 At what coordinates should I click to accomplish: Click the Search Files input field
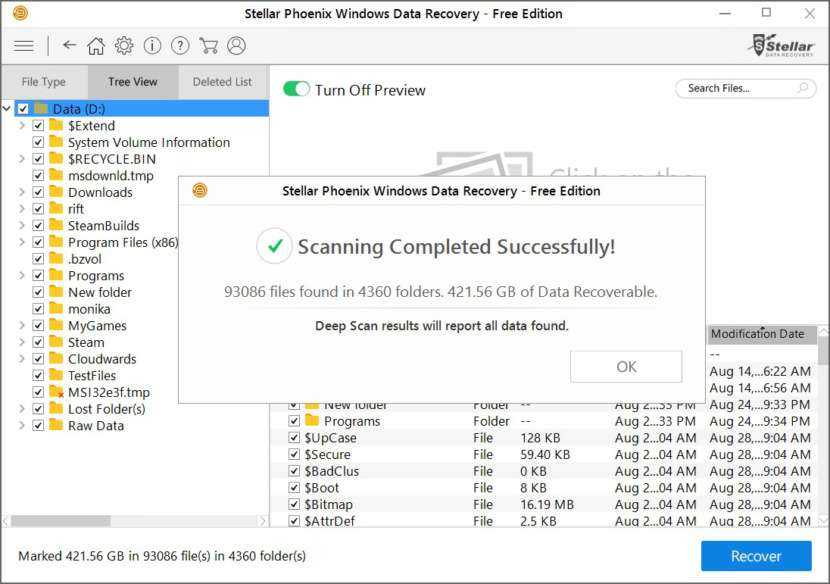tap(736, 88)
